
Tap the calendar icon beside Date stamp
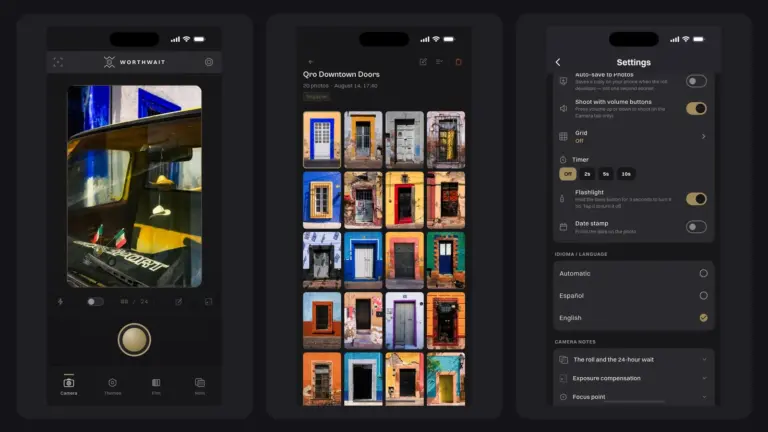[563, 227]
